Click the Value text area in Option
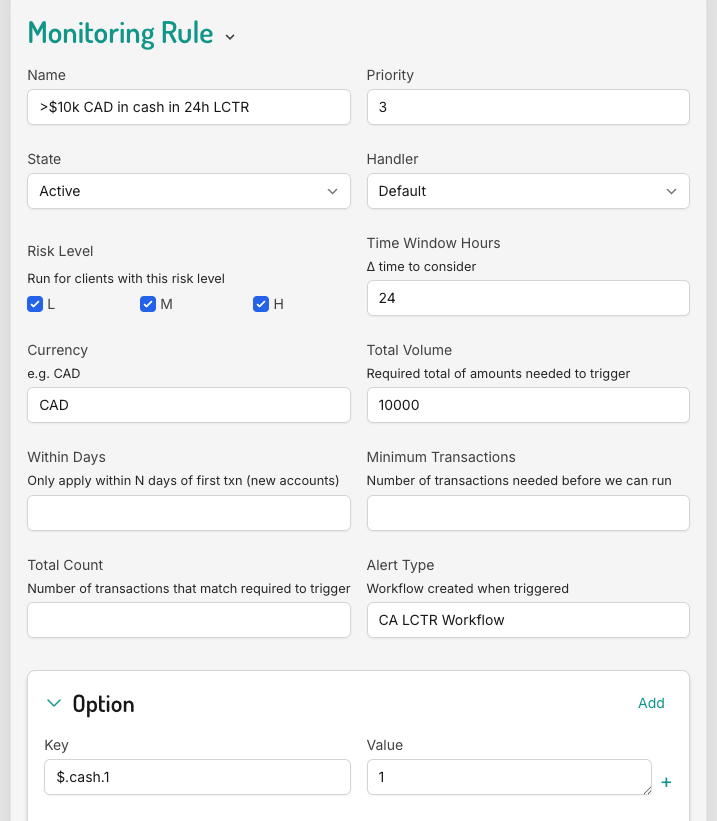717x821 pixels. 508,777
